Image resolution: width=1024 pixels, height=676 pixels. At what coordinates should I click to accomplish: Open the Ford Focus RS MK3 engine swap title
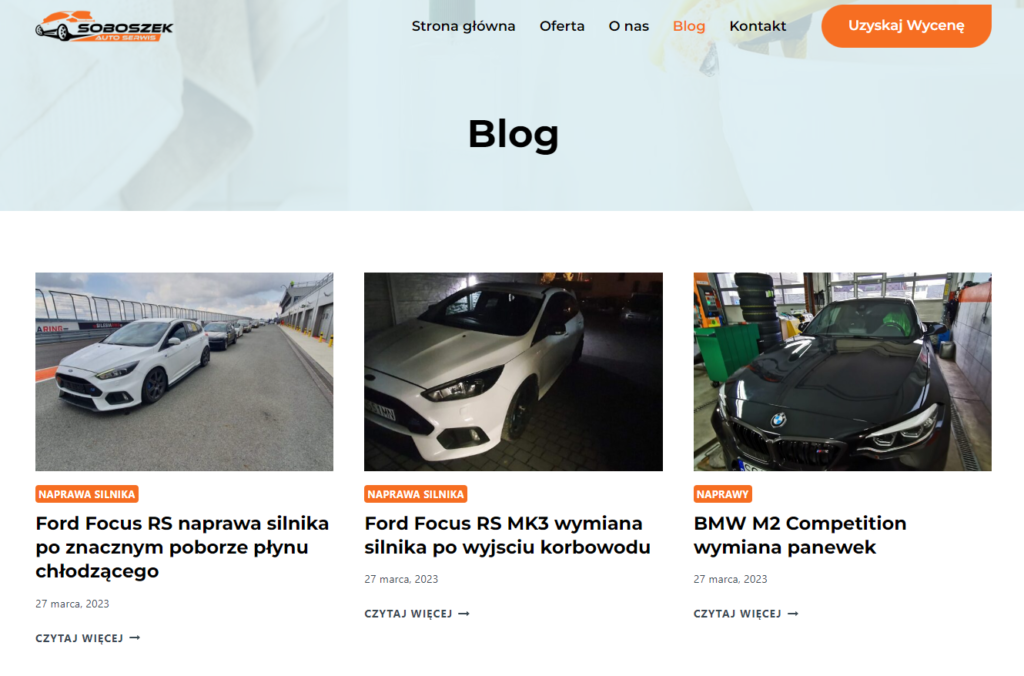click(x=507, y=535)
